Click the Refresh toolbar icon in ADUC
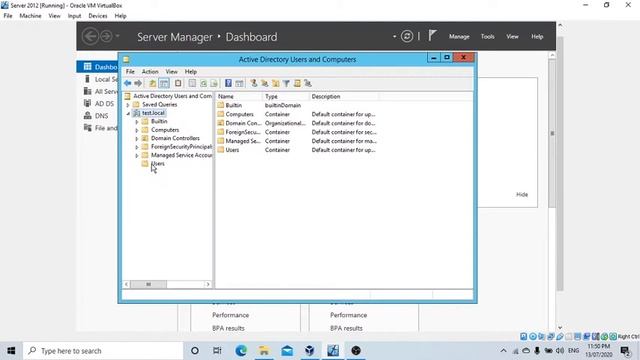The width and height of the screenshot is (640, 360). [203, 83]
